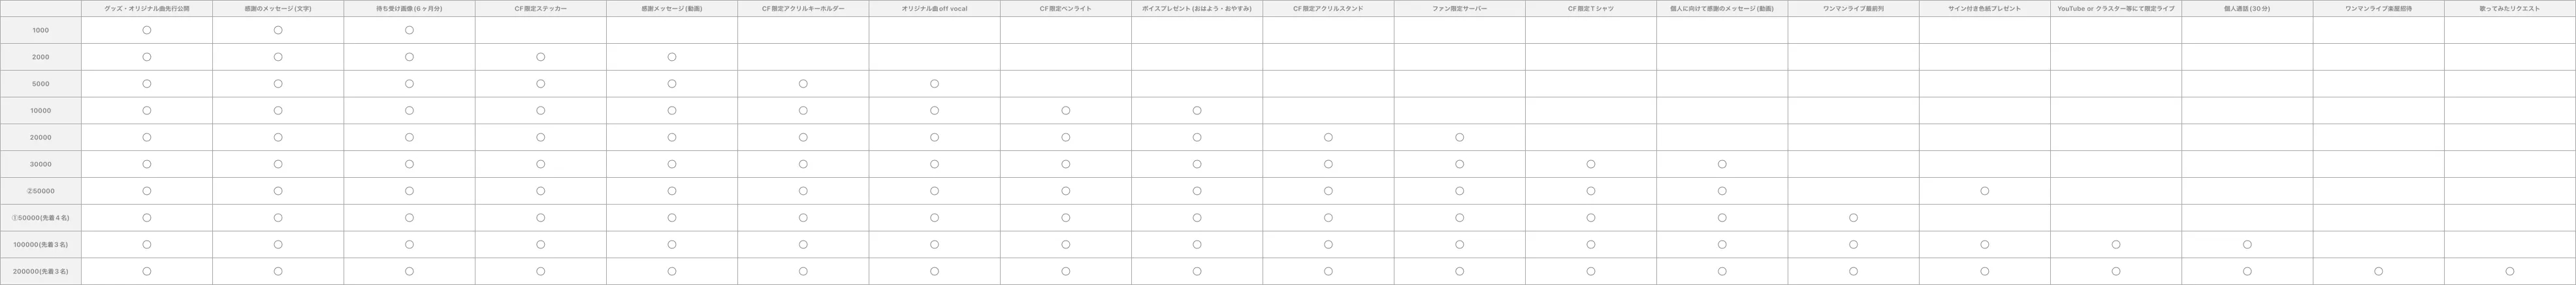Click the 100000 row circle under 個人通話(30分)
The image size is (2576, 285).
tap(2247, 244)
